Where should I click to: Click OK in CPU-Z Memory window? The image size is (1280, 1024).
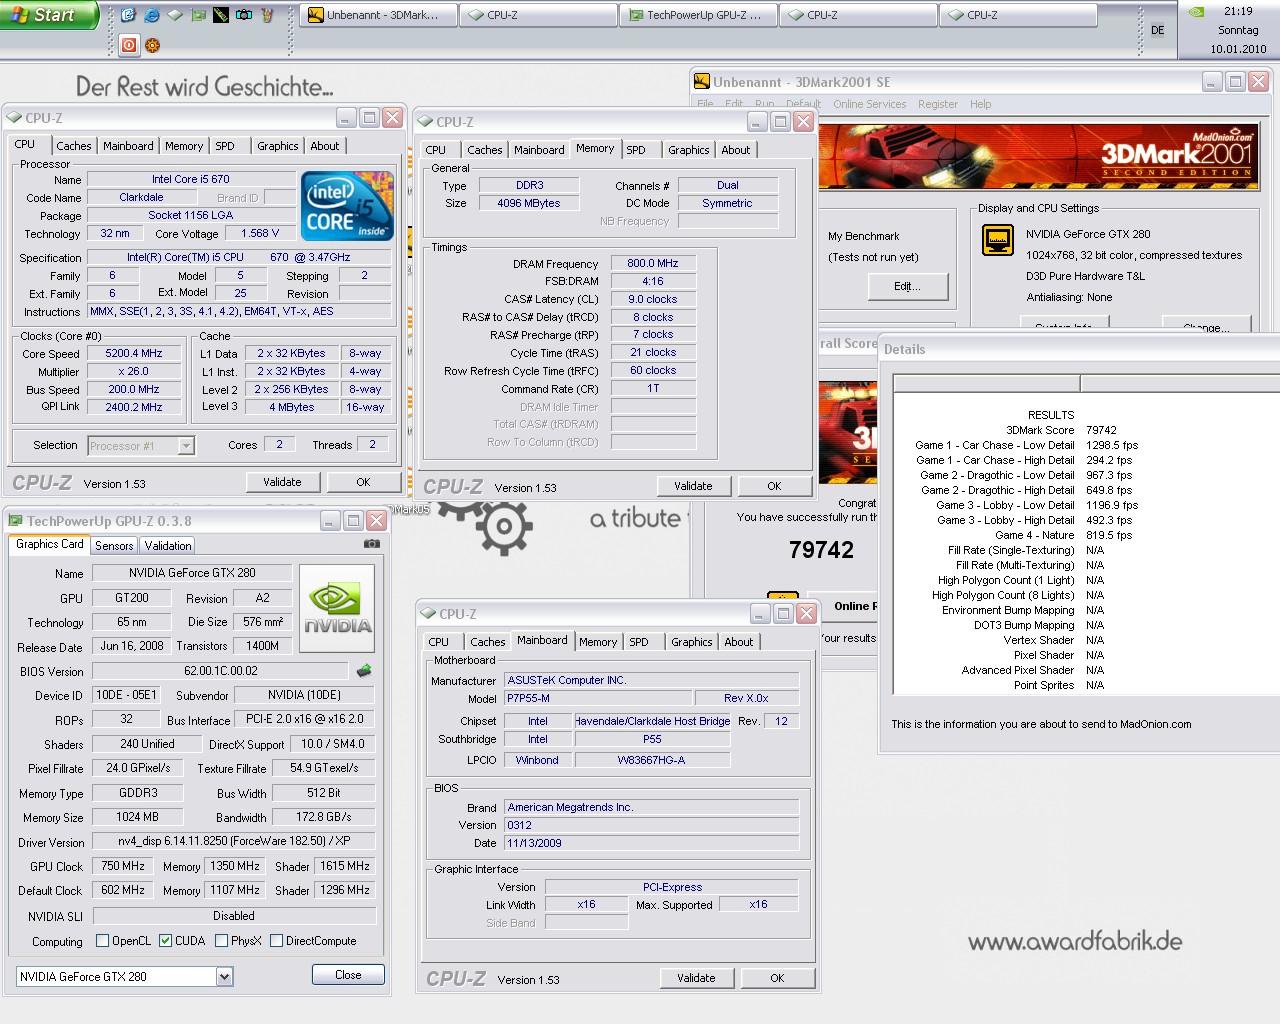774,486
